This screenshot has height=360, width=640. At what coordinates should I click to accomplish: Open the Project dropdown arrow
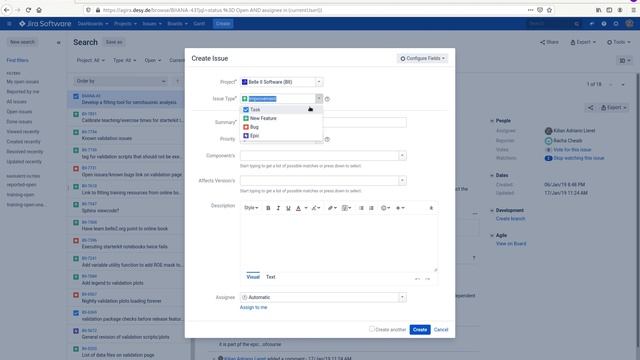point(319,82)
